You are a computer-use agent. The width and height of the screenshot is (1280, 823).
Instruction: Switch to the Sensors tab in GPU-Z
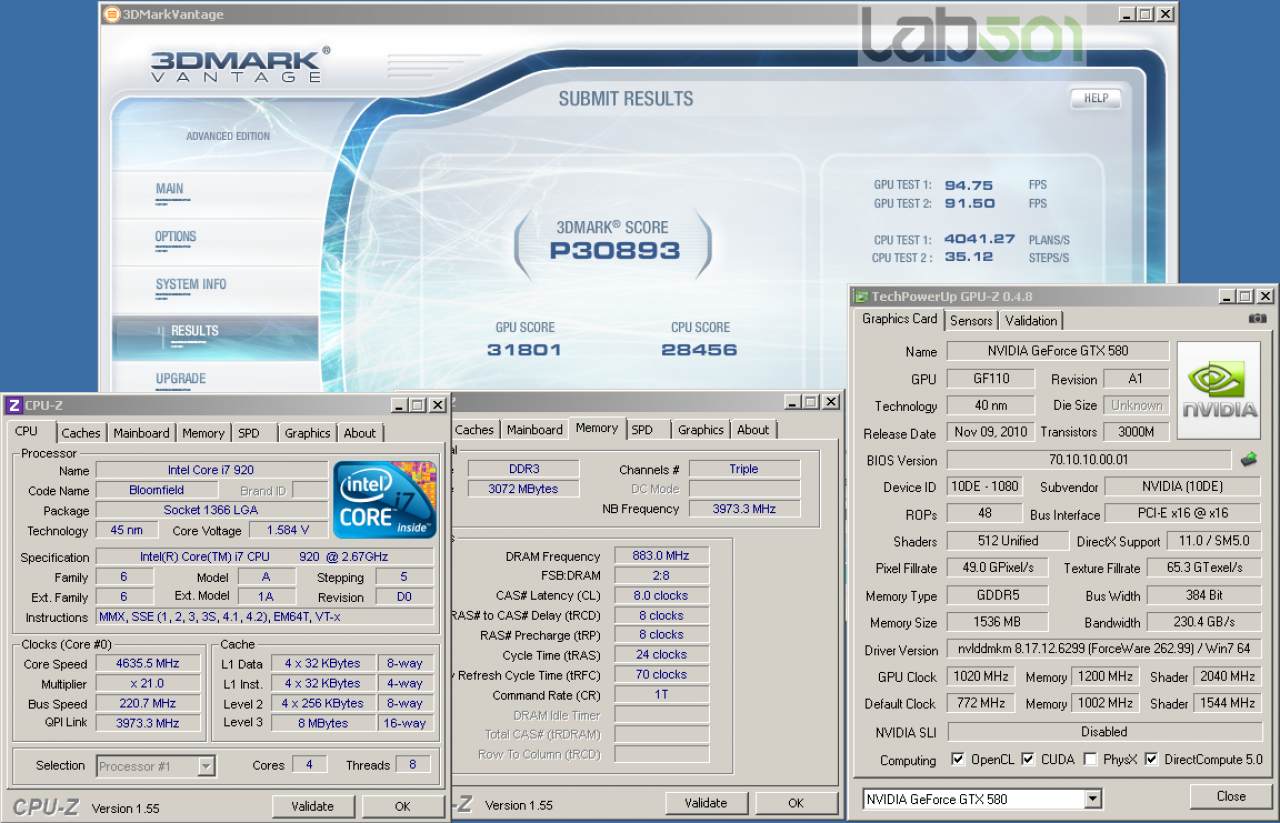[x=971, y=321]
